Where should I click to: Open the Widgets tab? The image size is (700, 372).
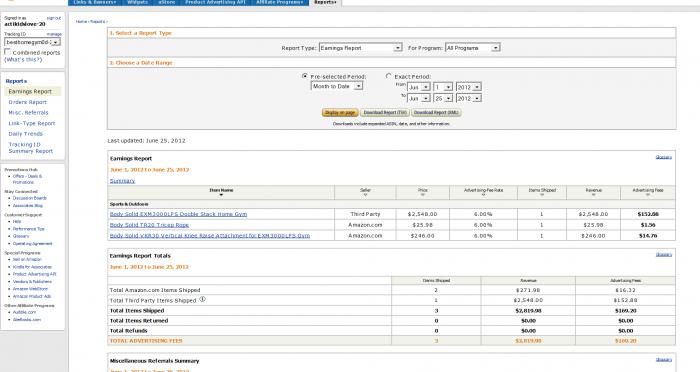pos(138,2)
